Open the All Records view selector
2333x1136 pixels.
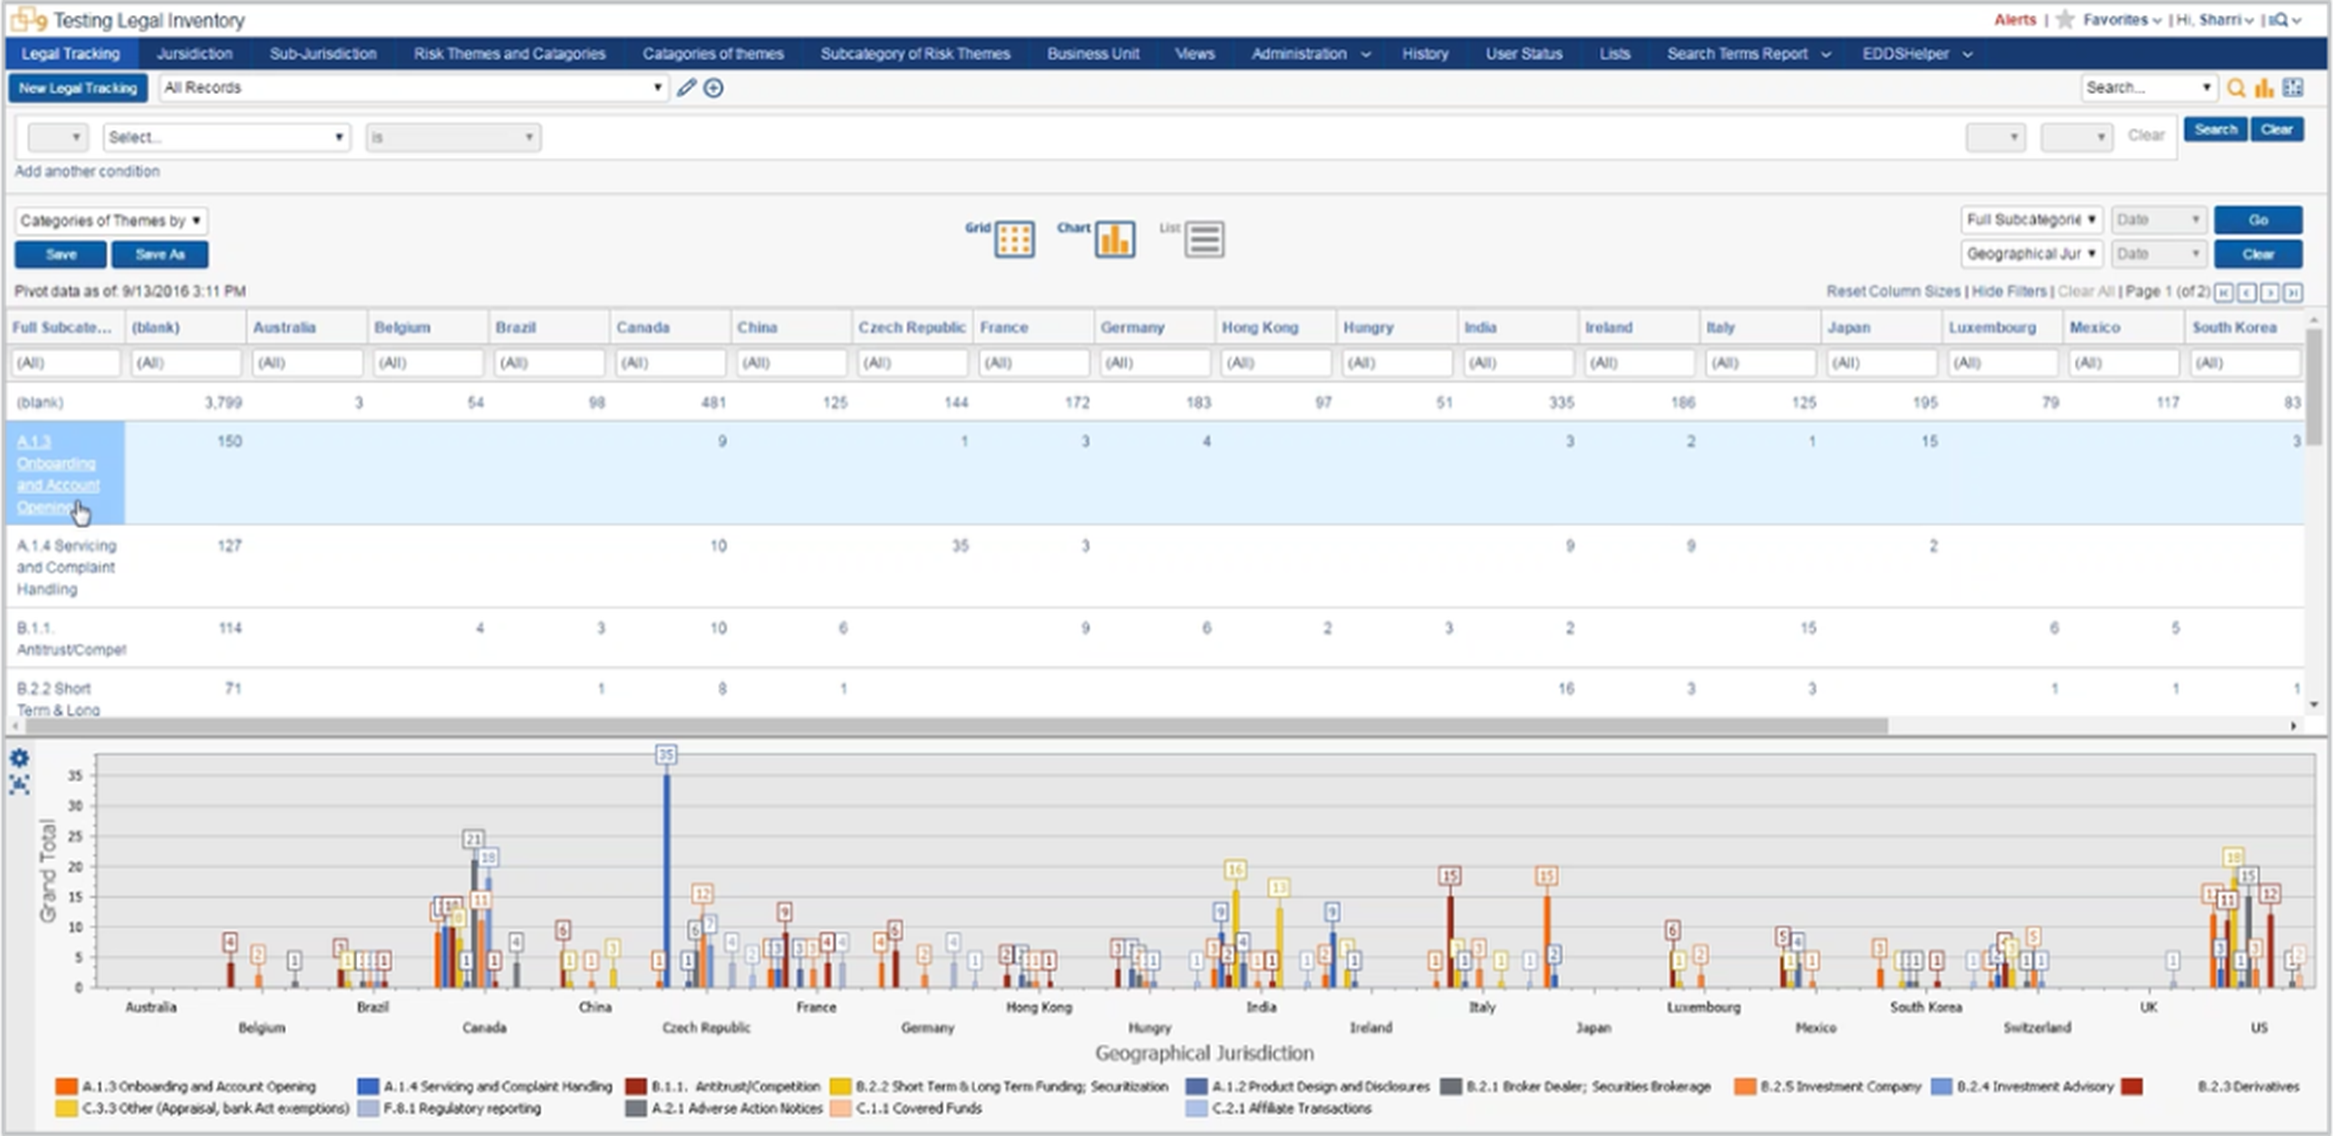410,88
